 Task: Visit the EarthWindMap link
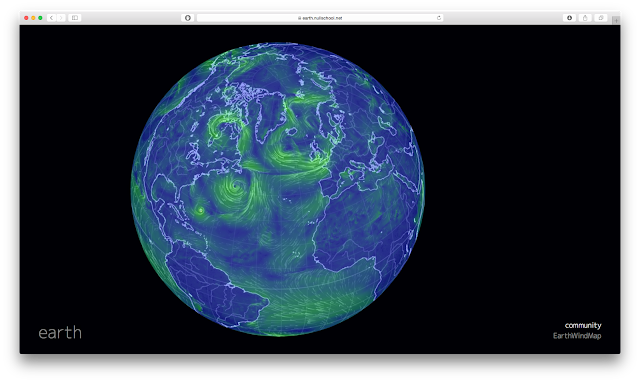[577, 336]
